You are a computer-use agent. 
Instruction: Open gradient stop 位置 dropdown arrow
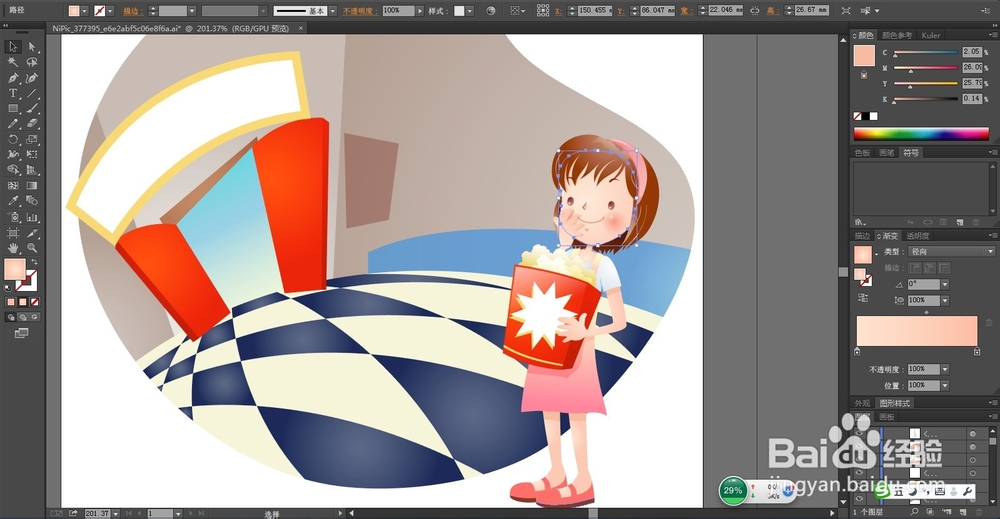click(x=945, y=385)
